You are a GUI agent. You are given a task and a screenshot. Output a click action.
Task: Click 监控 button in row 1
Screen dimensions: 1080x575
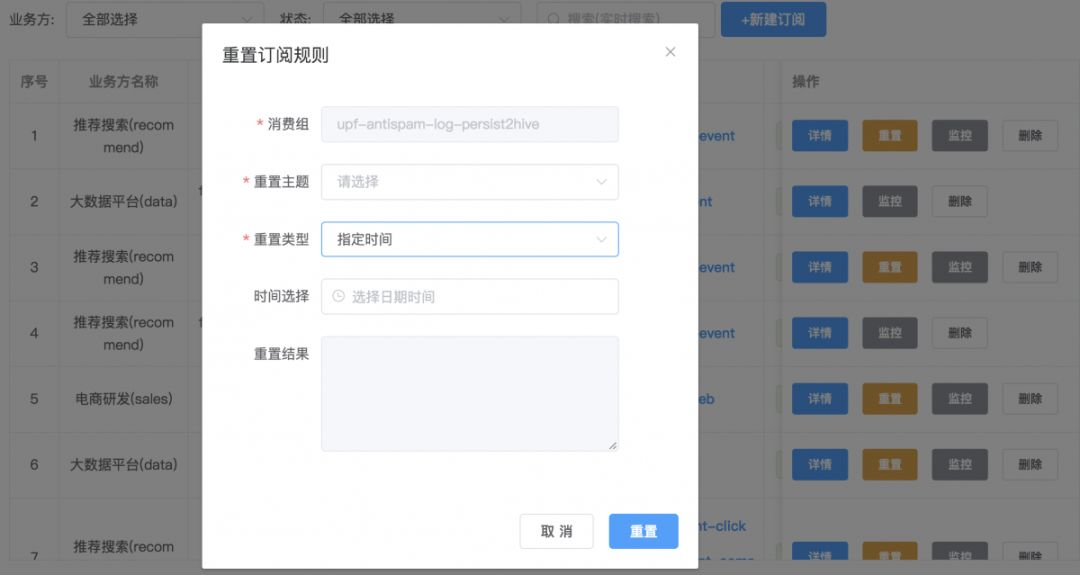point(959,136)
